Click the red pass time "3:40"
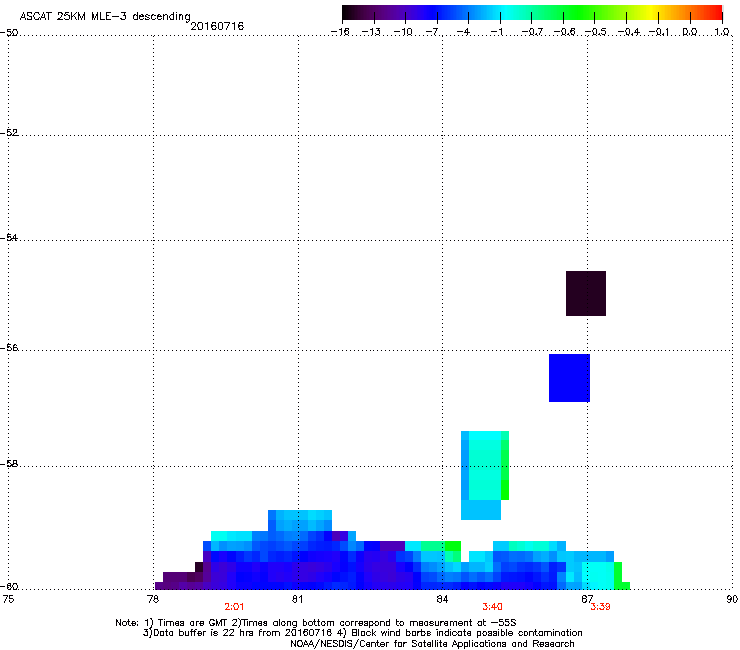Screen dimensions: 740x650 point(492,607)
